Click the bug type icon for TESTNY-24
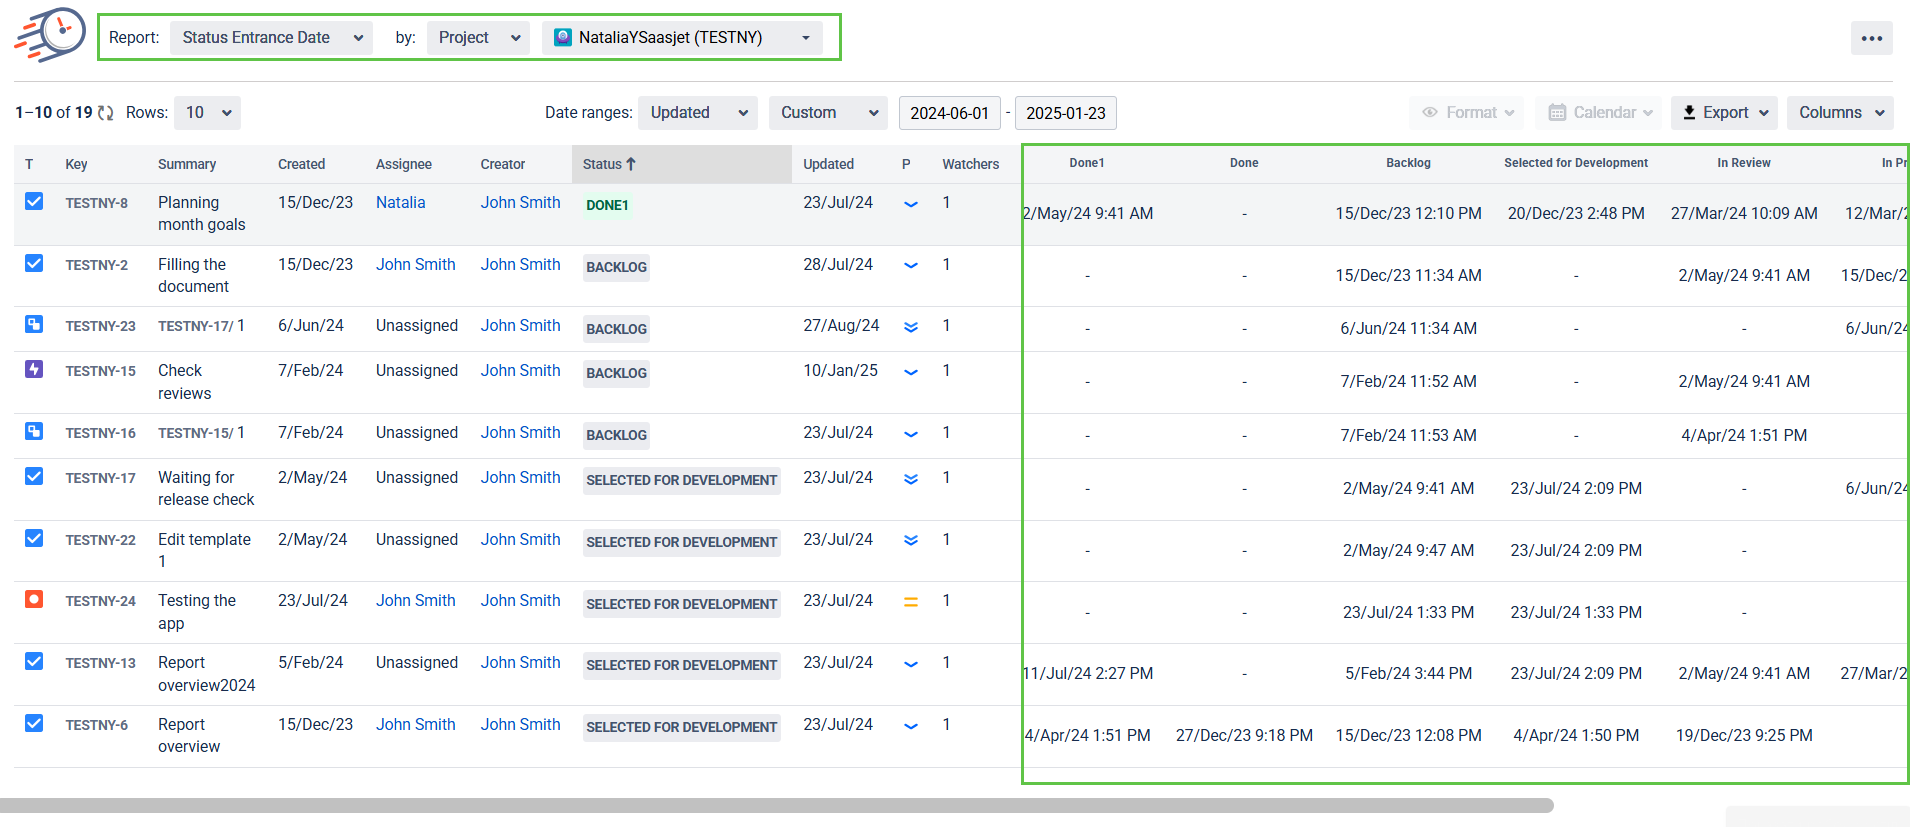Image resolution: width=1910 pixels, height=827 pixels. click(x=34, y=599)
